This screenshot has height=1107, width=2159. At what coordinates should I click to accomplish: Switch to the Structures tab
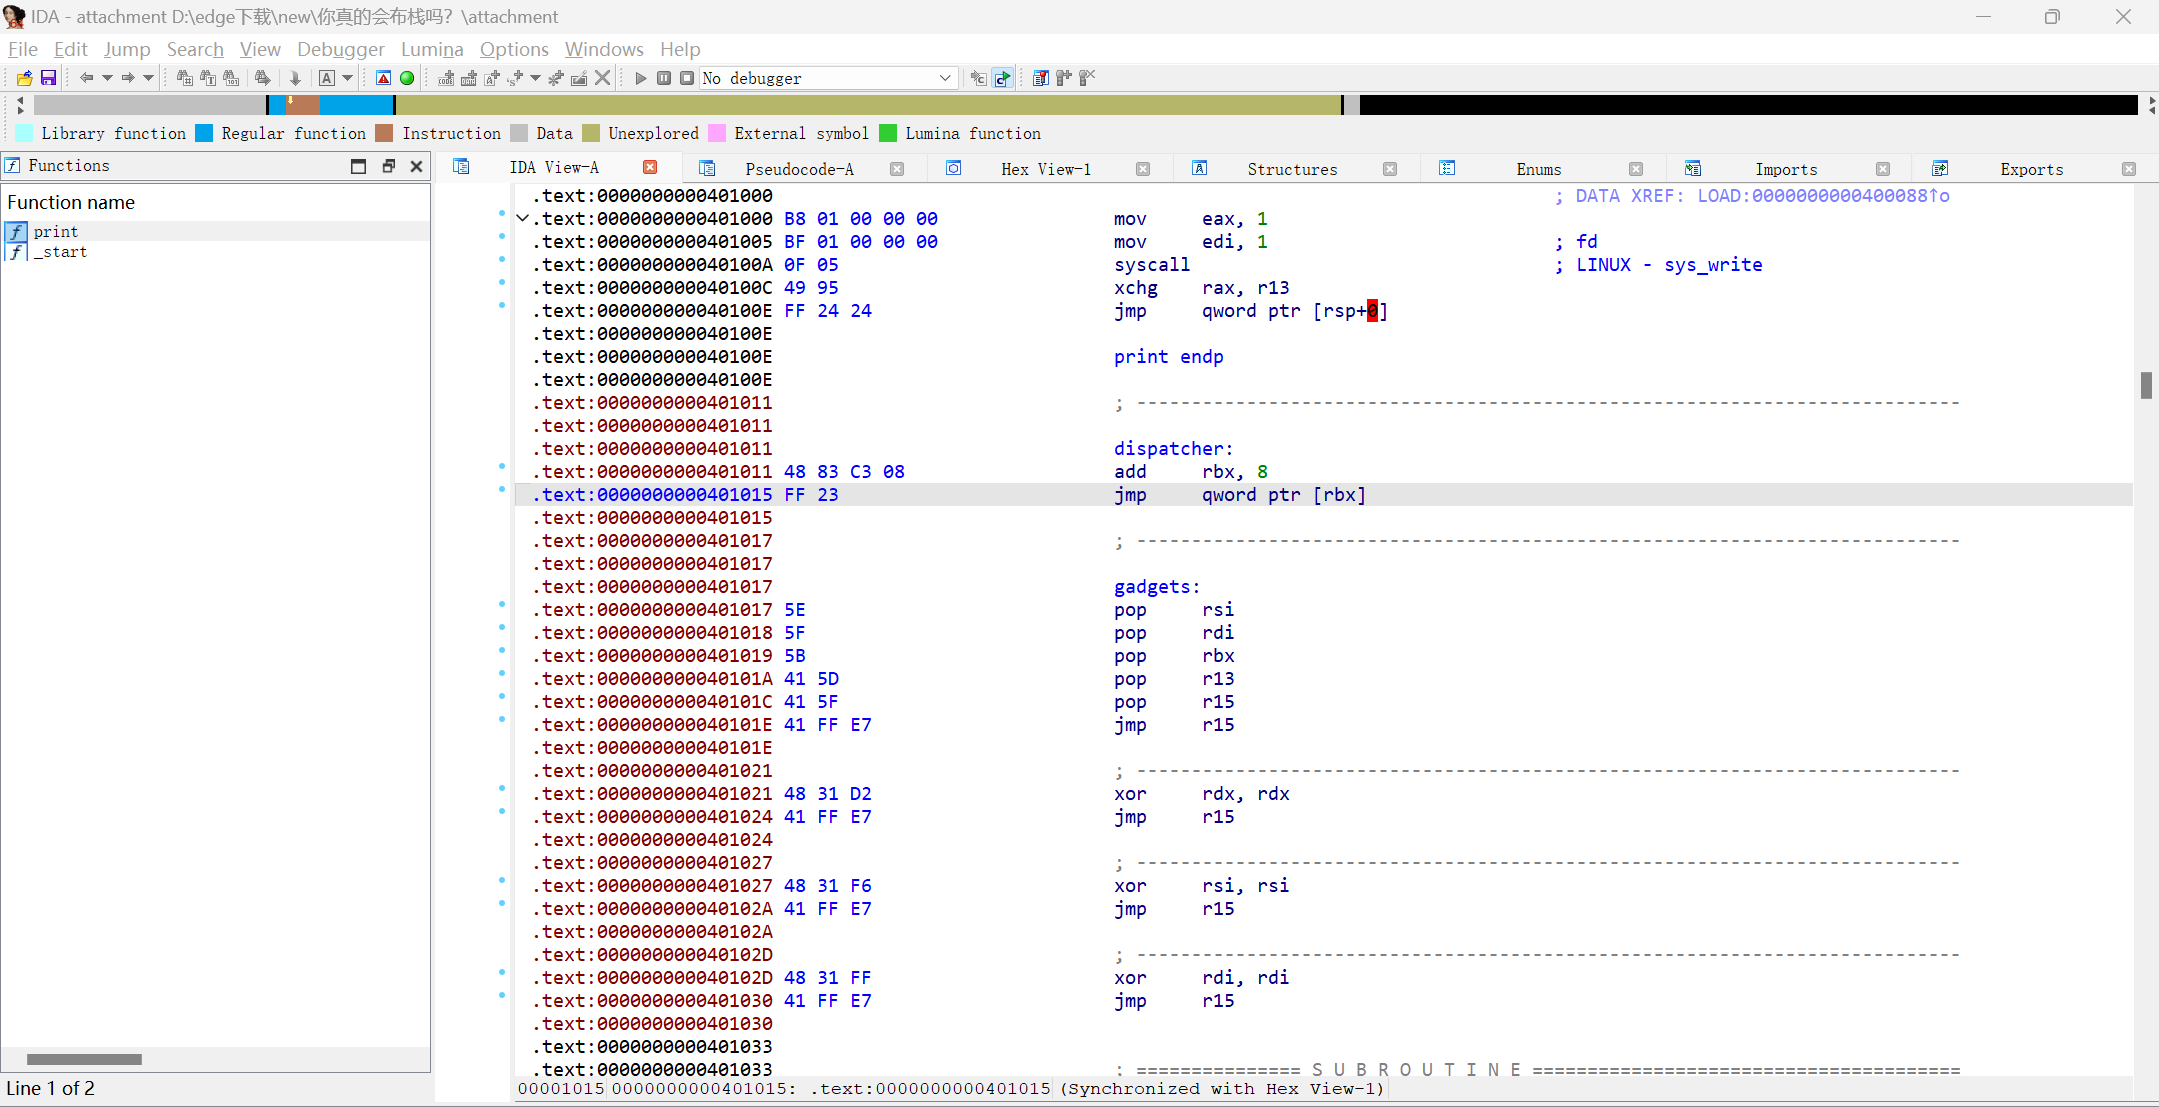click(1290, 168)
